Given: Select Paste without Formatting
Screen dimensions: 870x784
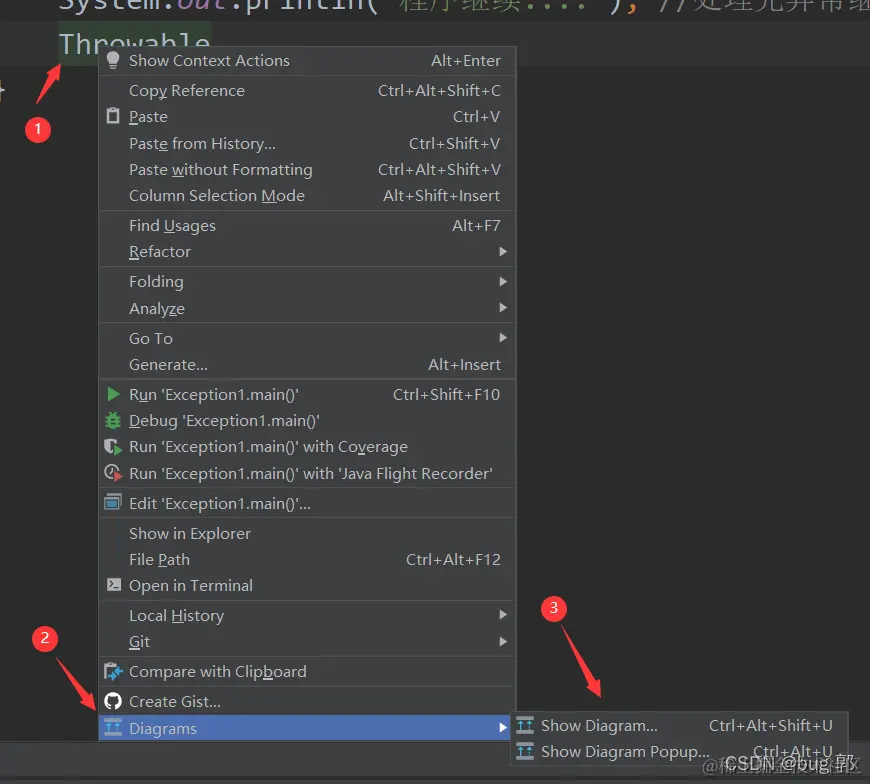Looking at the screenshot, I should 307,169.
